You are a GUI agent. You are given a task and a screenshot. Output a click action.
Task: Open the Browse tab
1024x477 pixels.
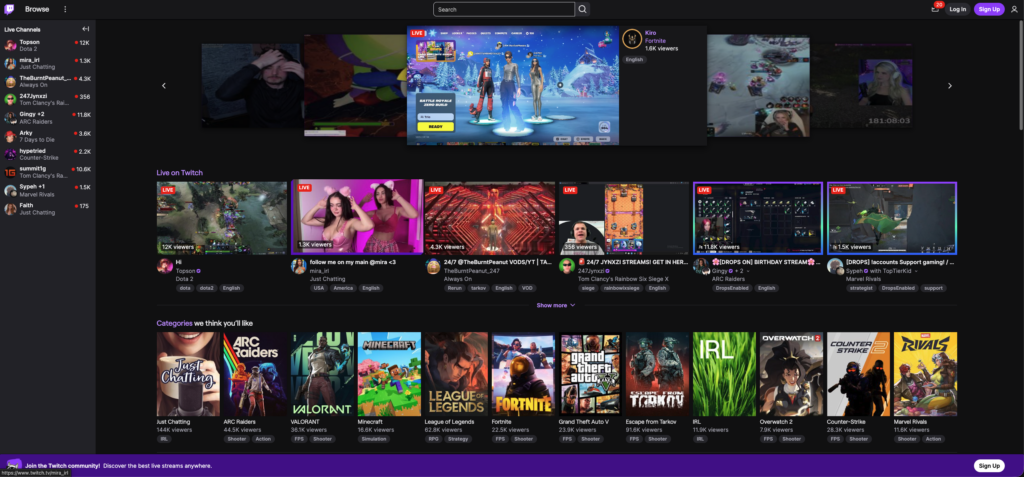click(37, 9)
